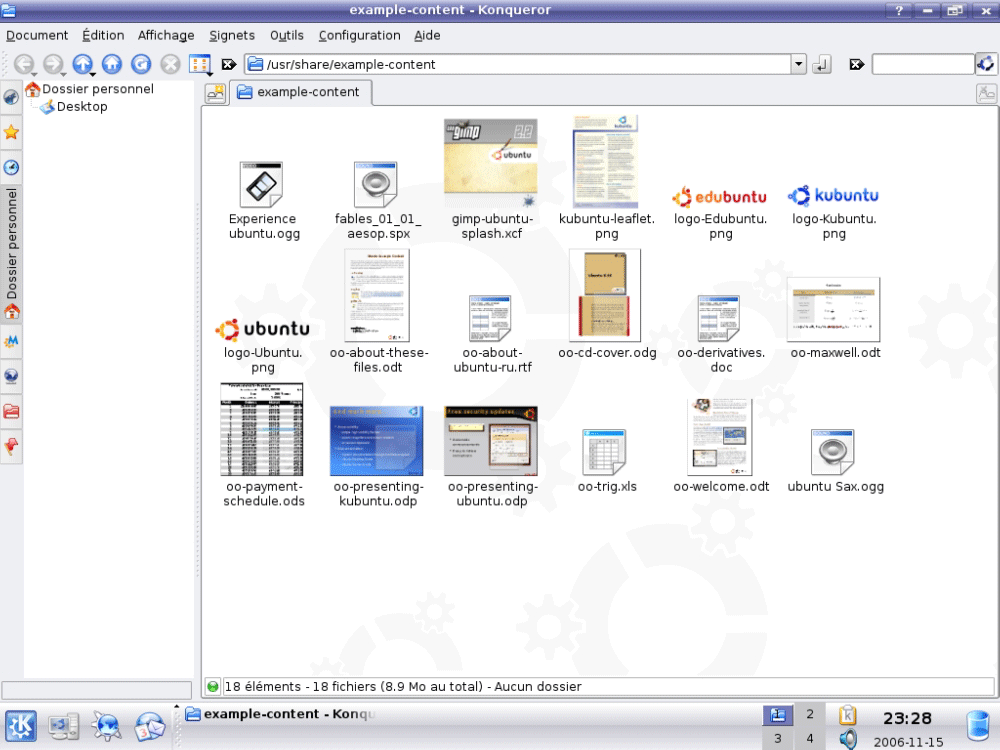
Task: Click the green status indicator in the status bar
Action: 213,687
